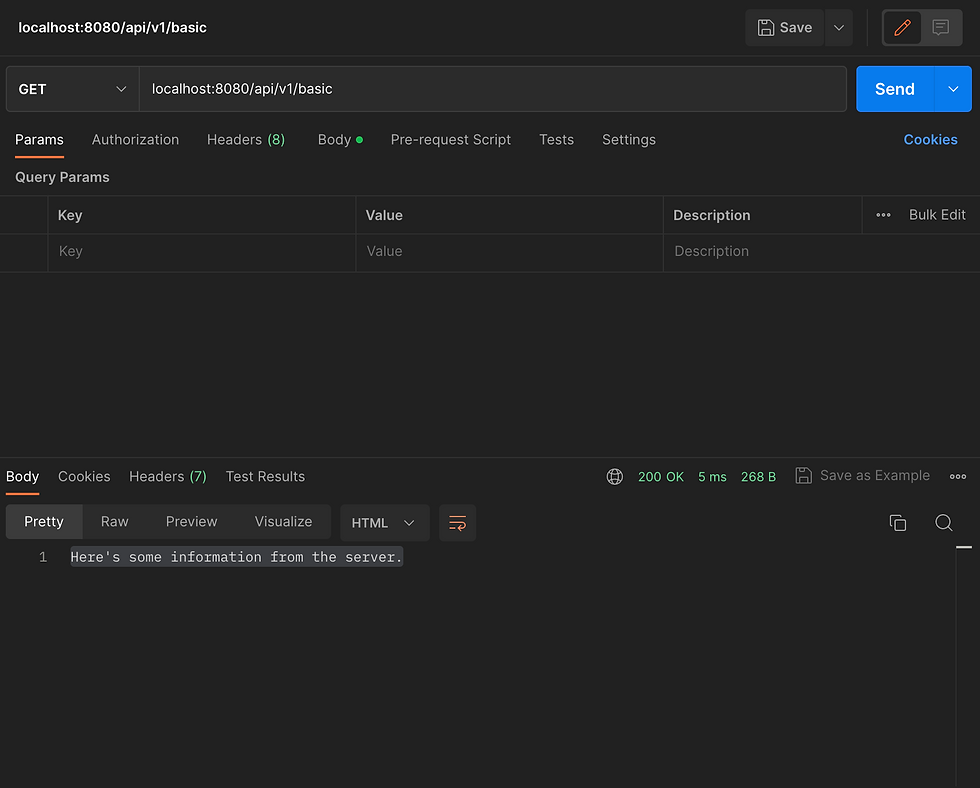
Task: Open the response more options ellipsis
Action: (958, 477)
